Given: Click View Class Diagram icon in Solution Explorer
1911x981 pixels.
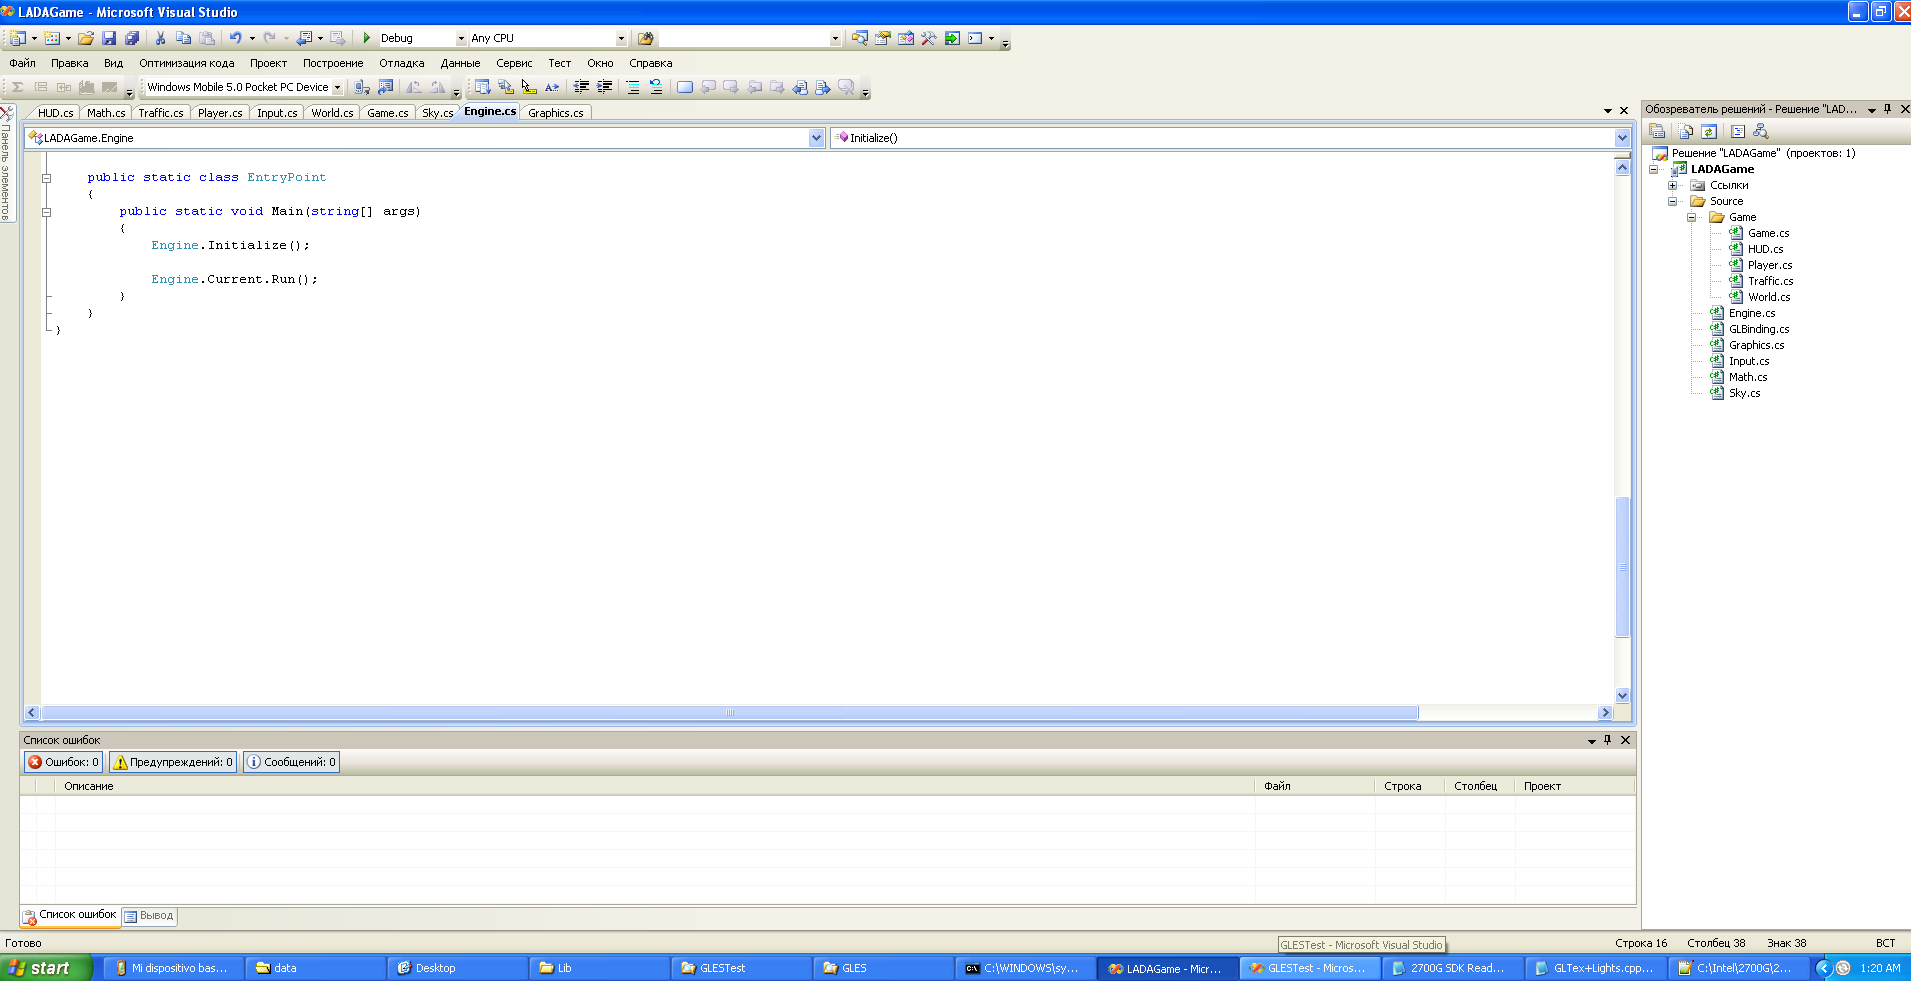Looking at the screenshot, I should [1761, 131].
